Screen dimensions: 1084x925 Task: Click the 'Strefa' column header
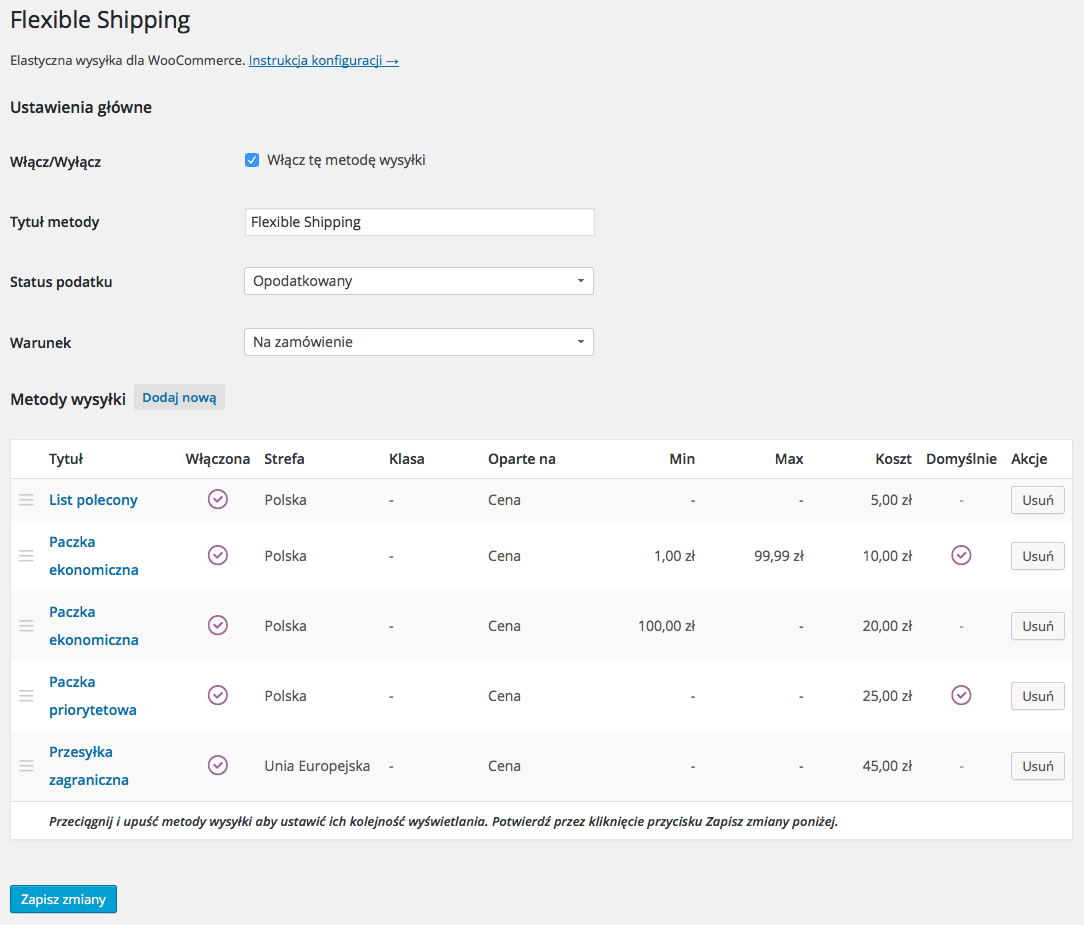click(x=284, y=459)
